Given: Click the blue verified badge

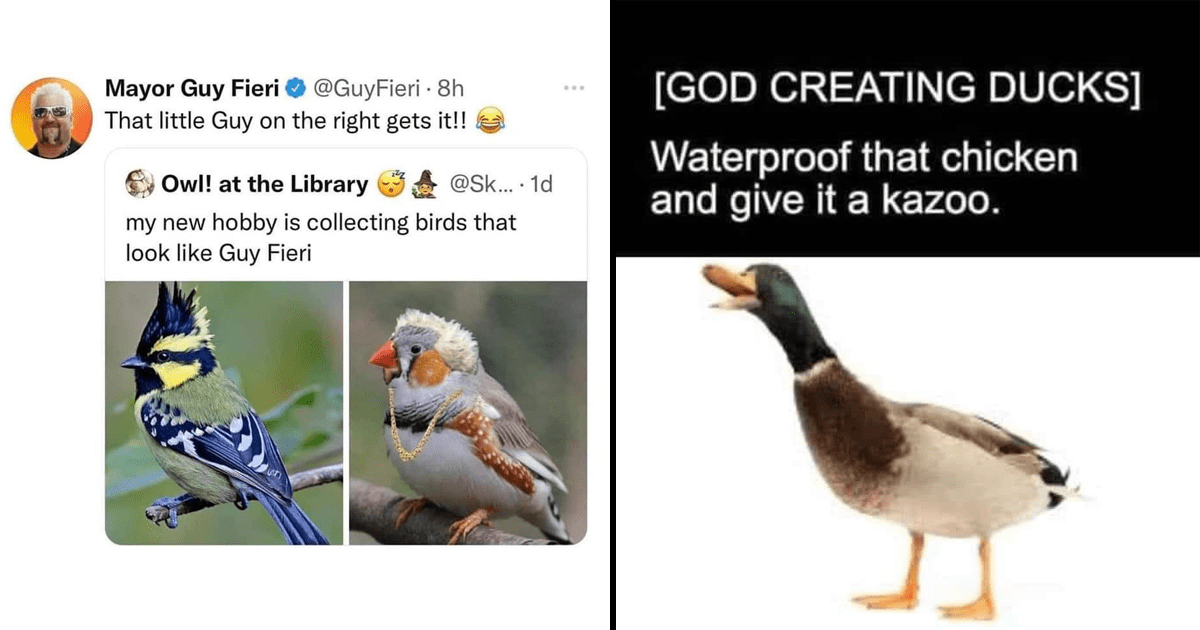Looking at the screenshot, I should click(296, 90).
